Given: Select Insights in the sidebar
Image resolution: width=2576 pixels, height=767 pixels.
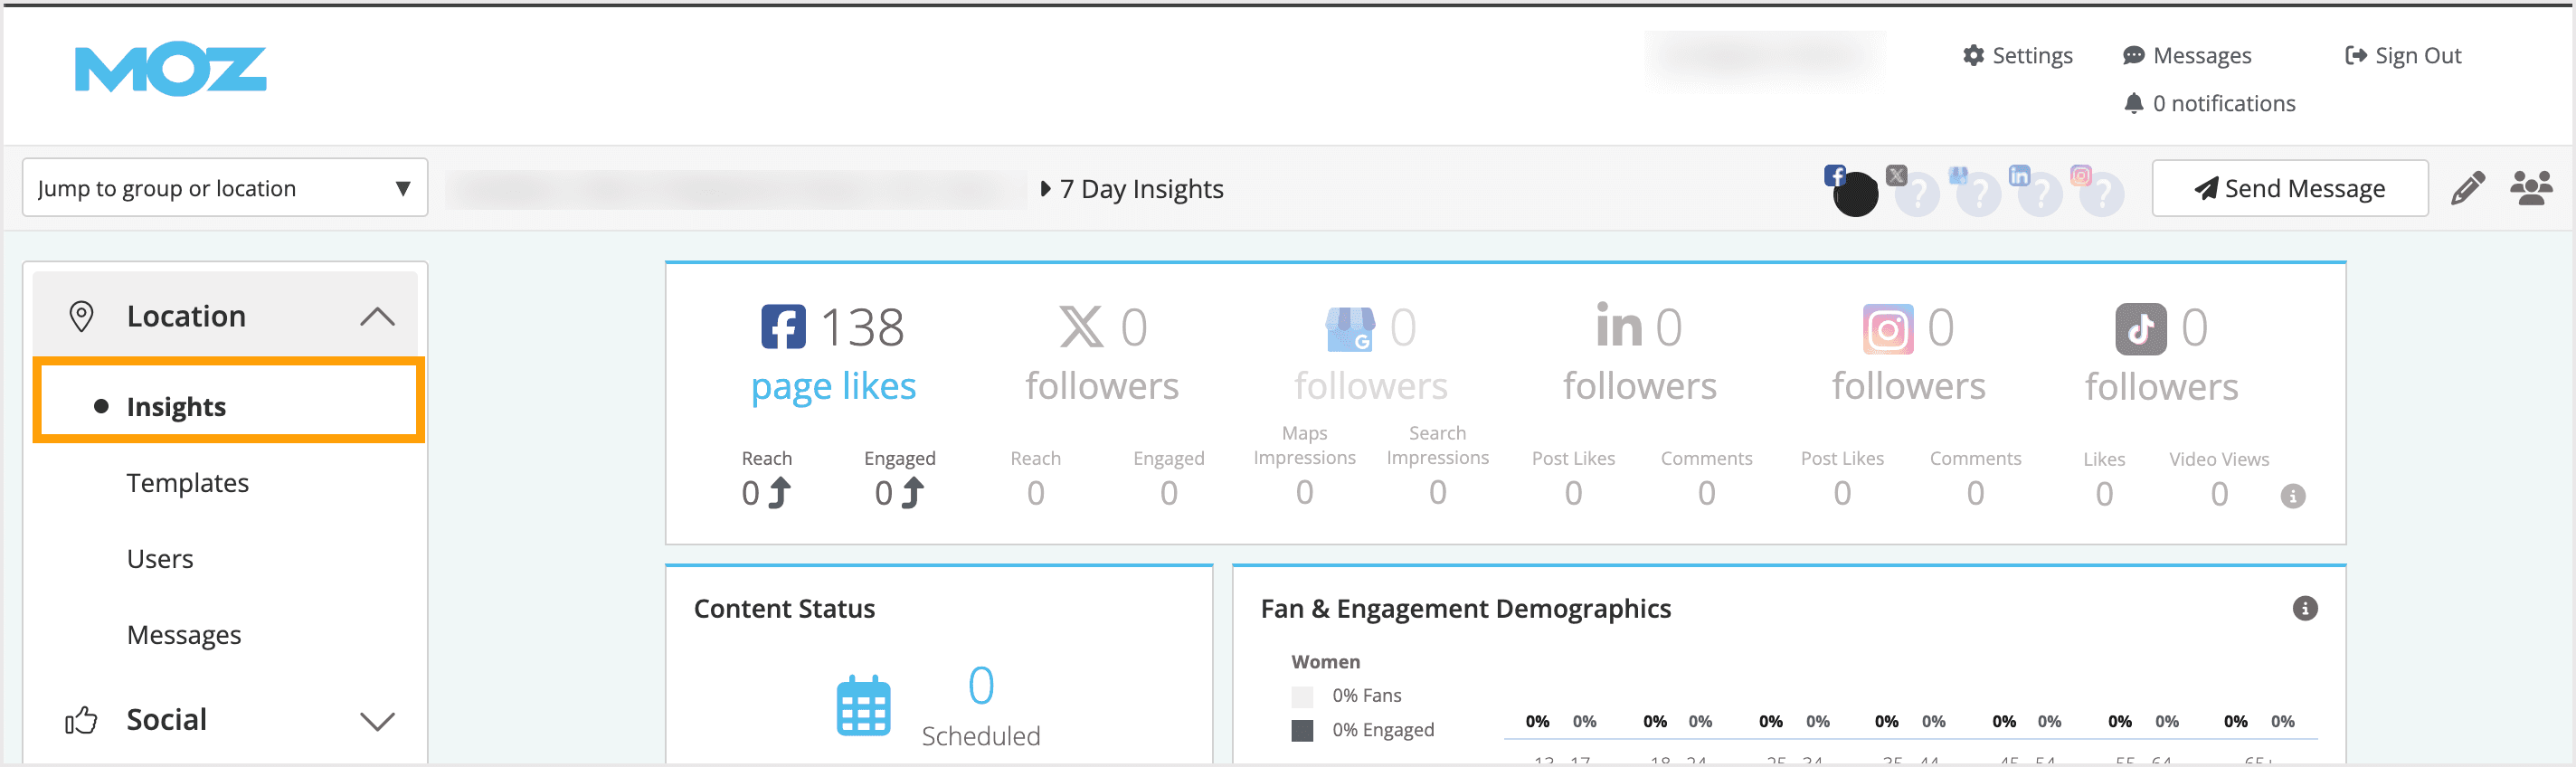Looking at the screenshot, I should pos(176,407).
